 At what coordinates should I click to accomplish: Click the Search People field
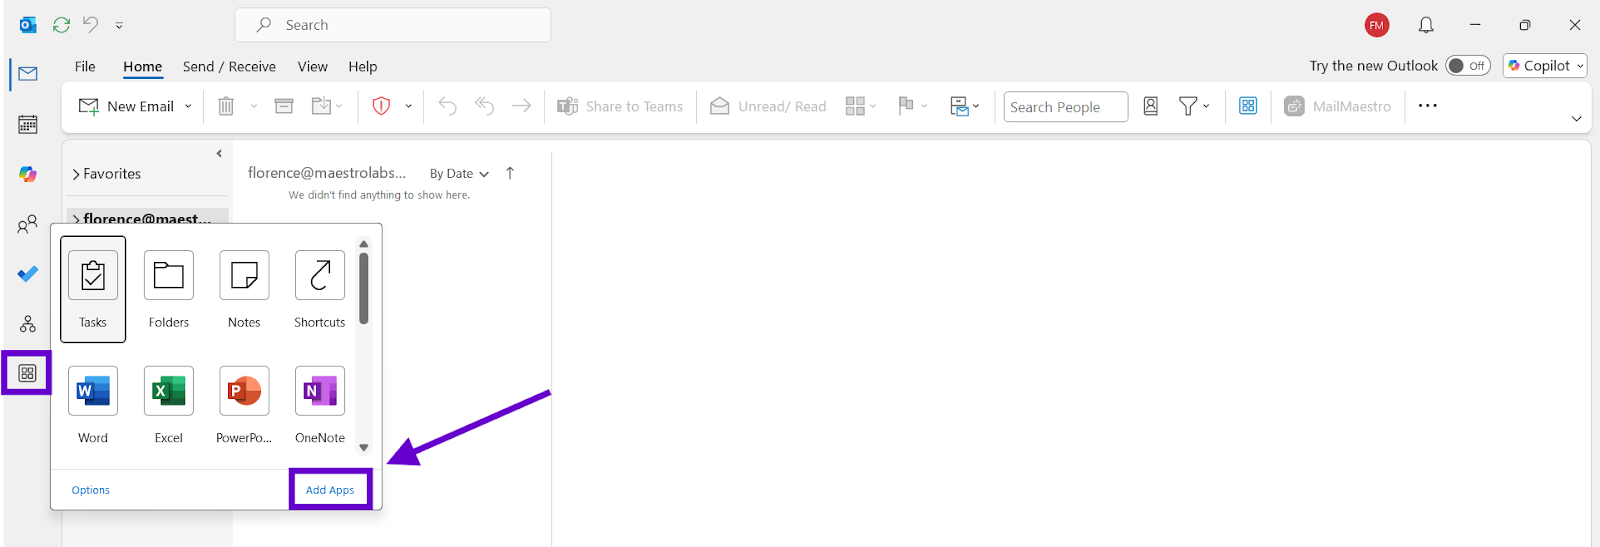[x=1065, y=107]
